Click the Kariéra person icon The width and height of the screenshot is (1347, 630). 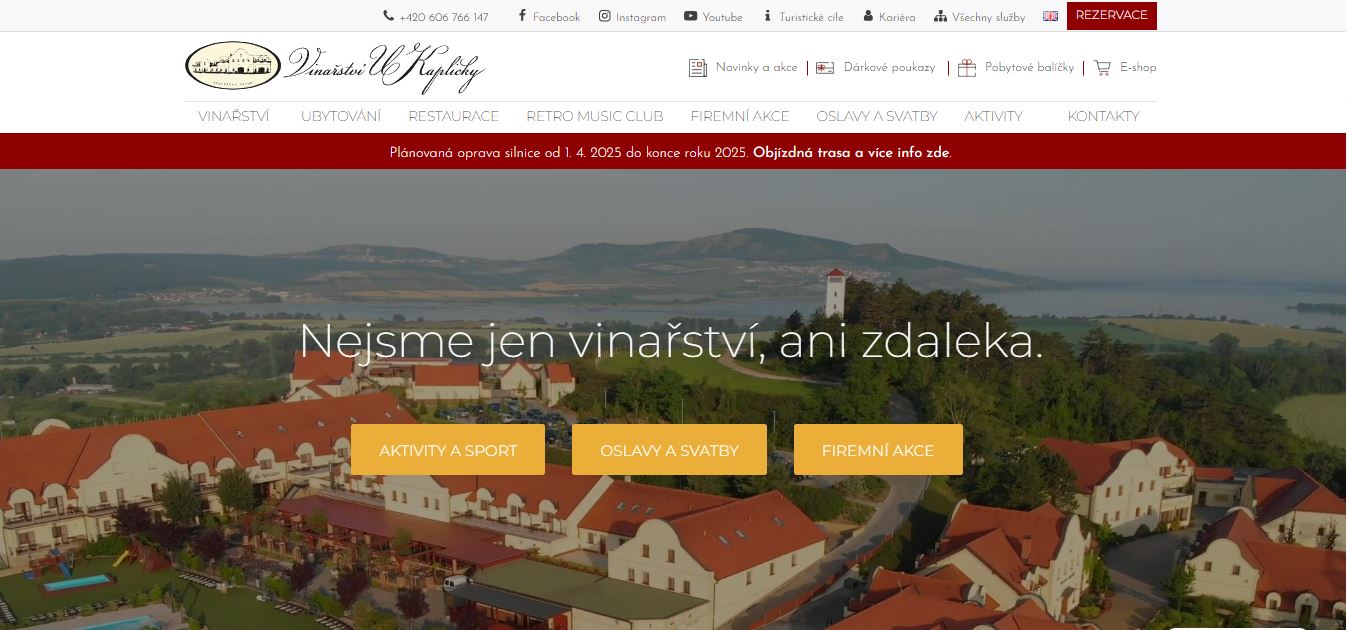pyautogui.click(x=868, y=16)
